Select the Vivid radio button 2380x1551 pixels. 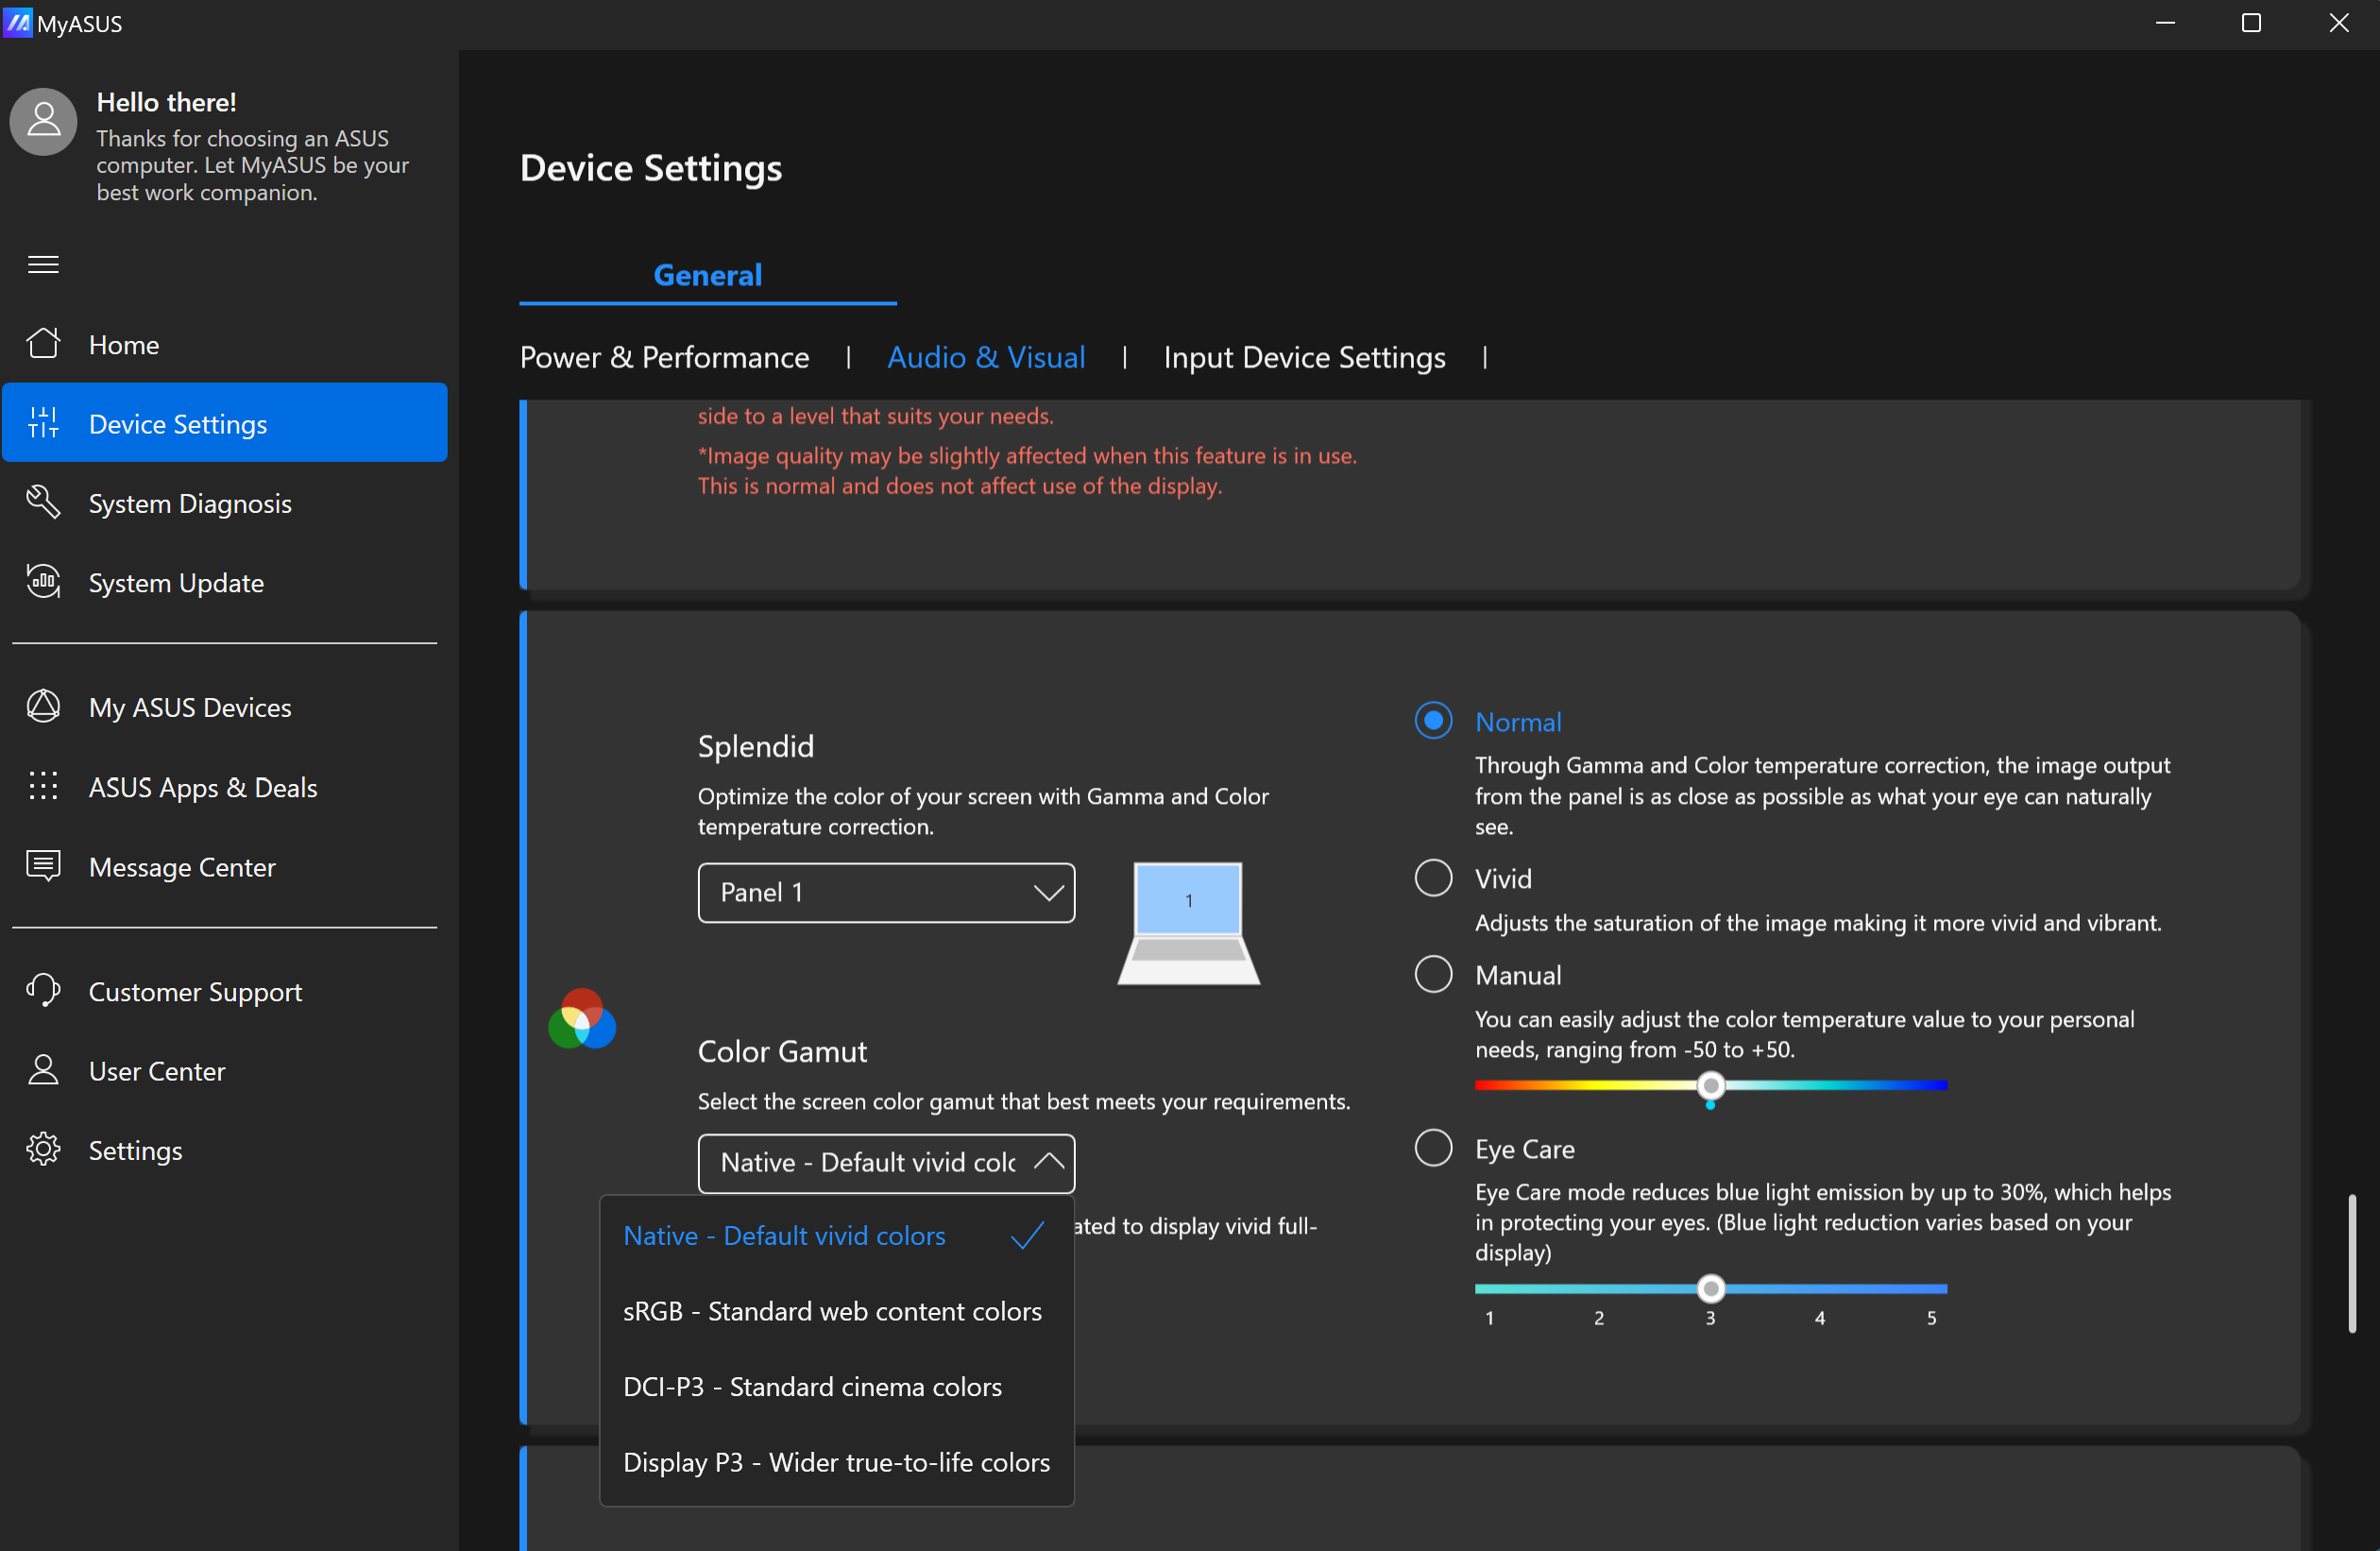tap(1433, 878)
